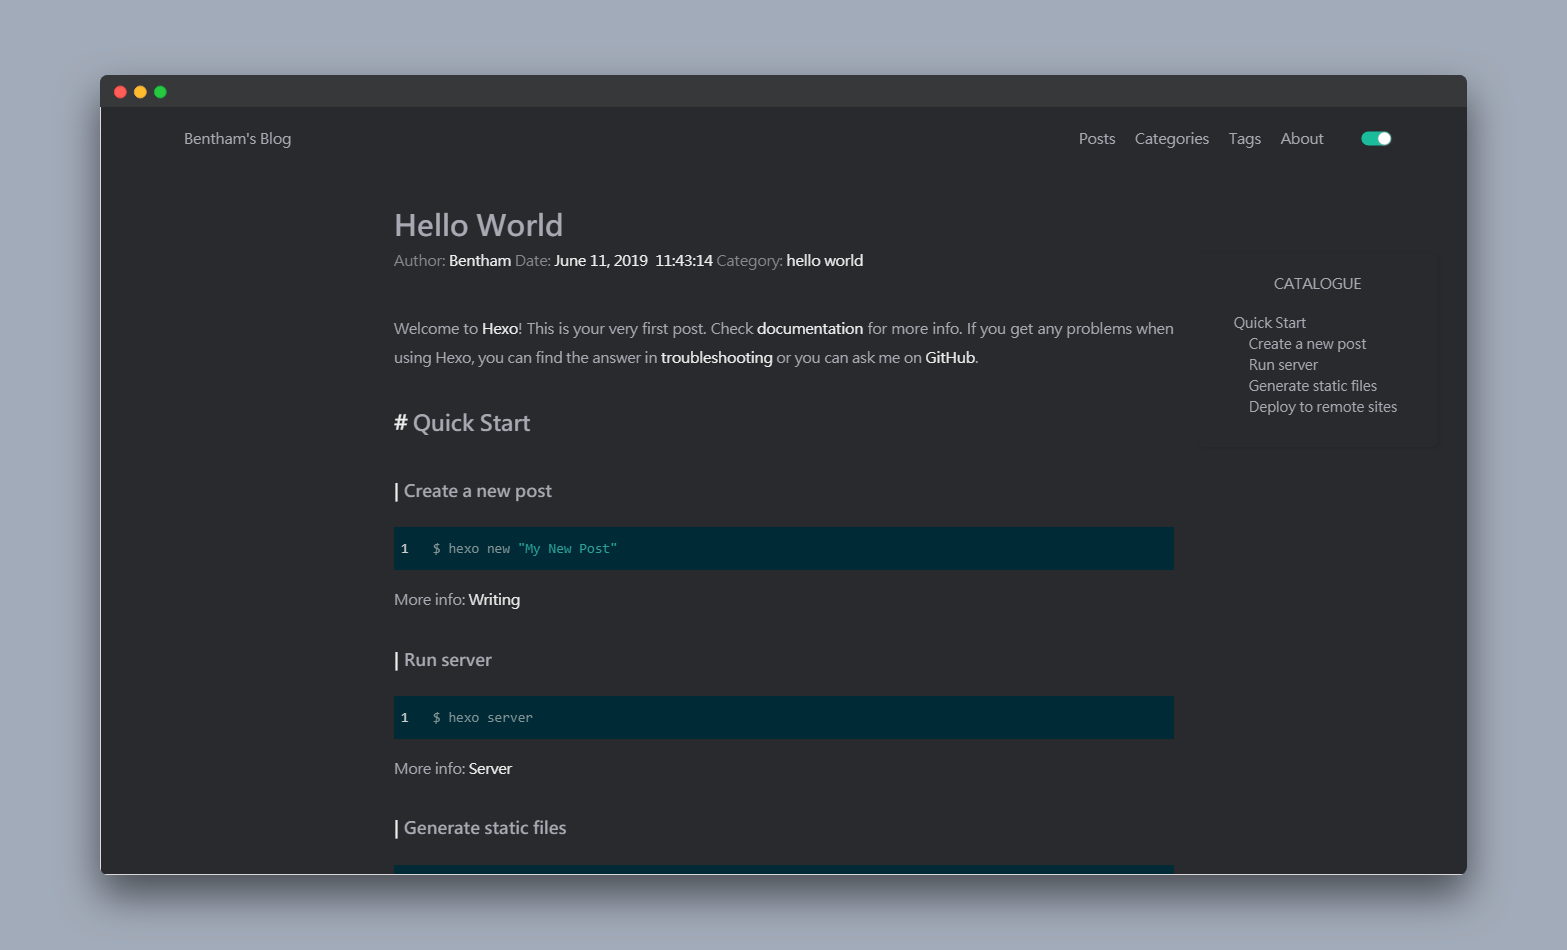Click the Create a new post heading
This screenshot has width=1567, height=950.
click(x=474, y=492)
